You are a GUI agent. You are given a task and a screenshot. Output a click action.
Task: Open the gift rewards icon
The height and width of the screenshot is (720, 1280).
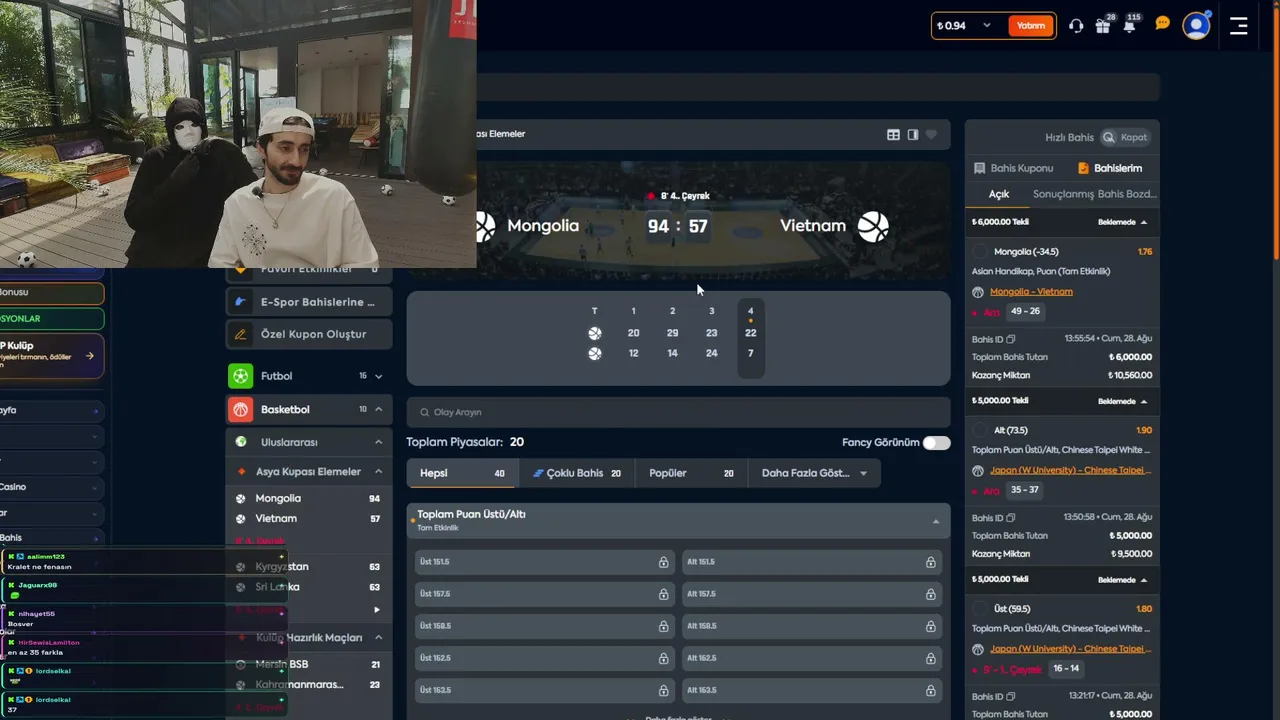pyautogui.click(x=1103, y=26)
